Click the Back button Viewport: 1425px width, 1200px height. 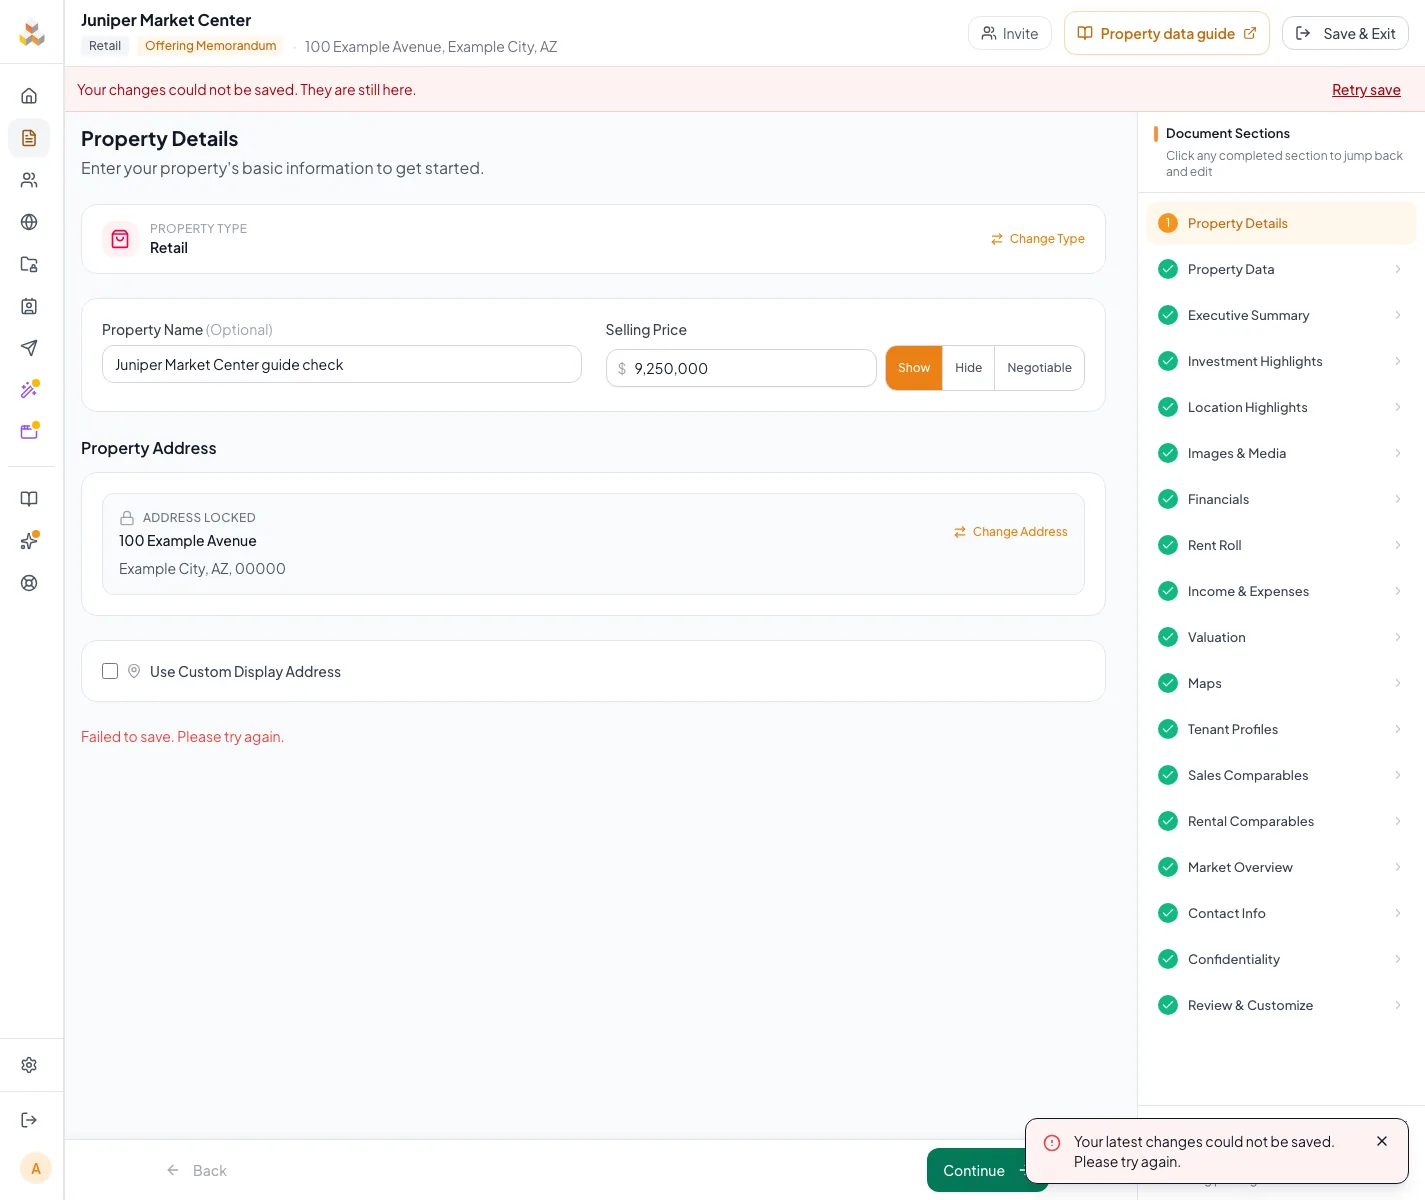point(197,1170)
